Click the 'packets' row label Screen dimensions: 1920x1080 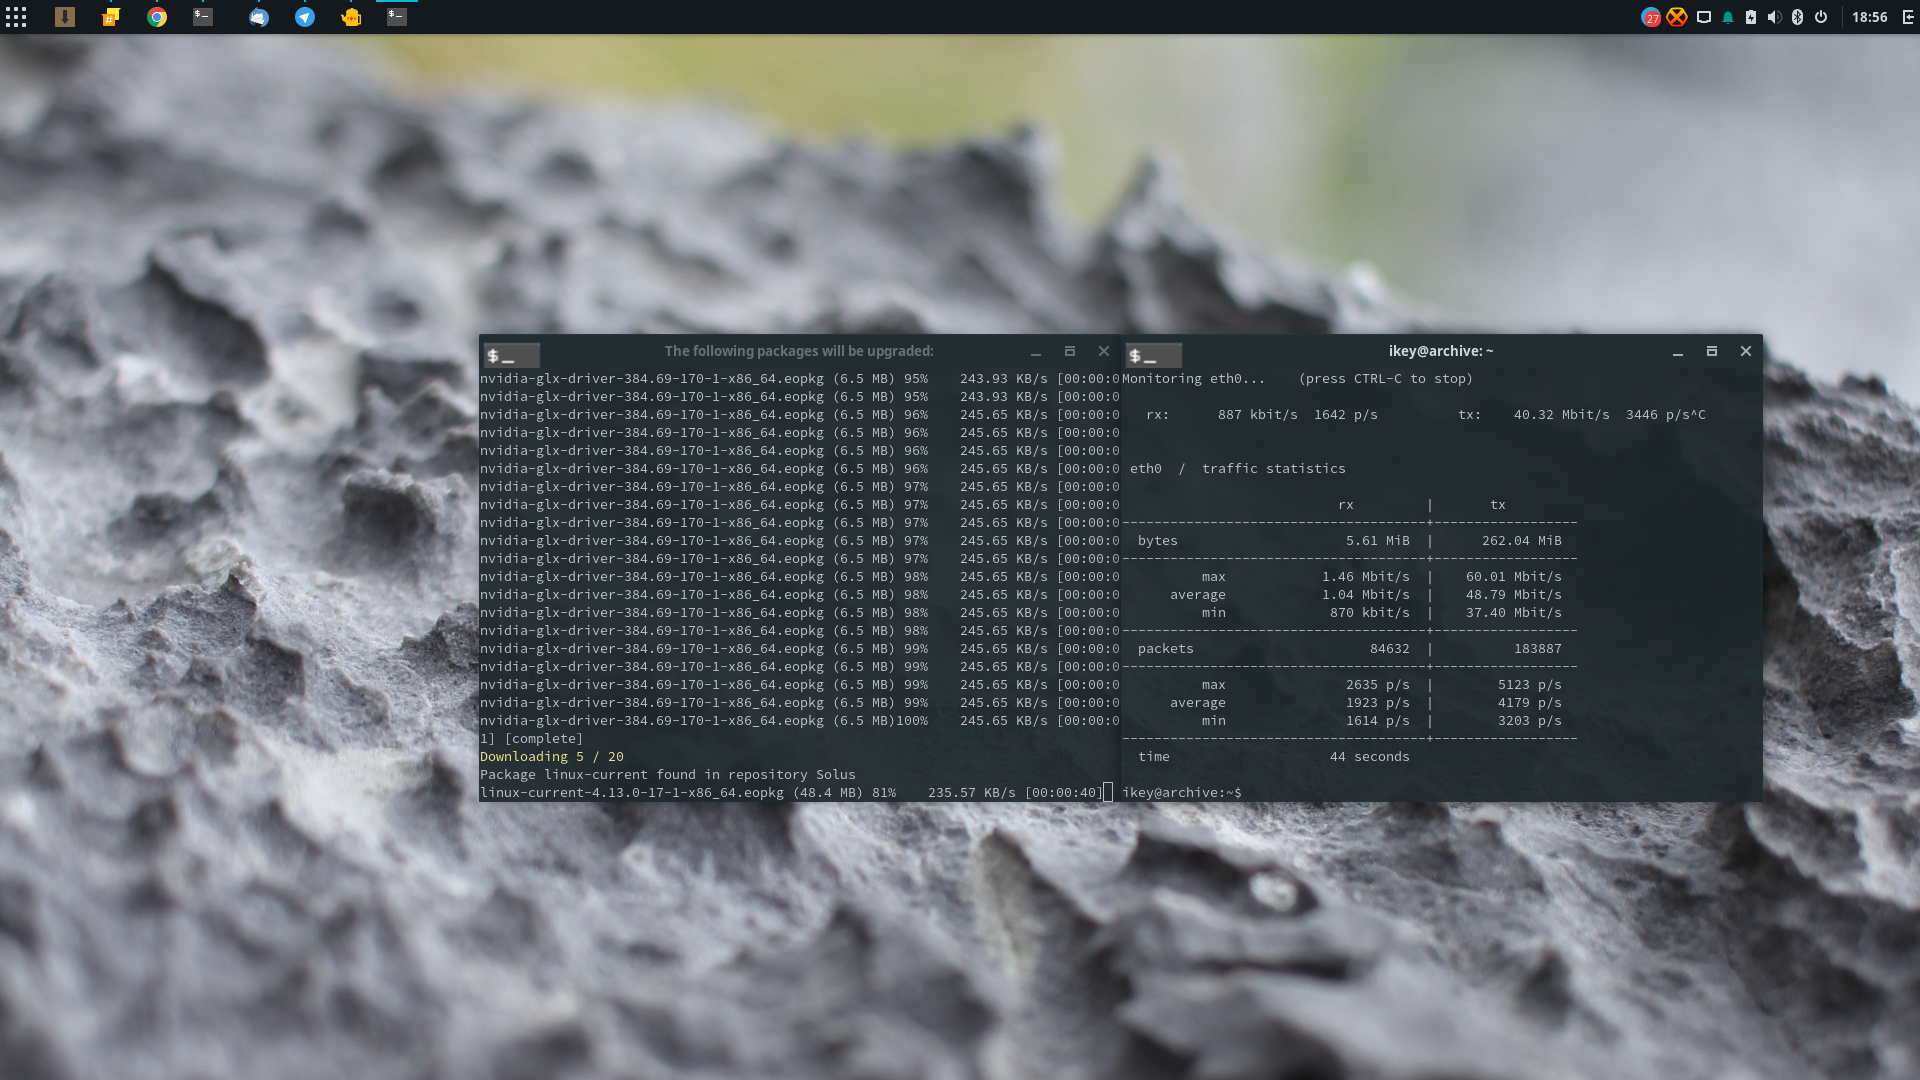tap(1166, 649)
